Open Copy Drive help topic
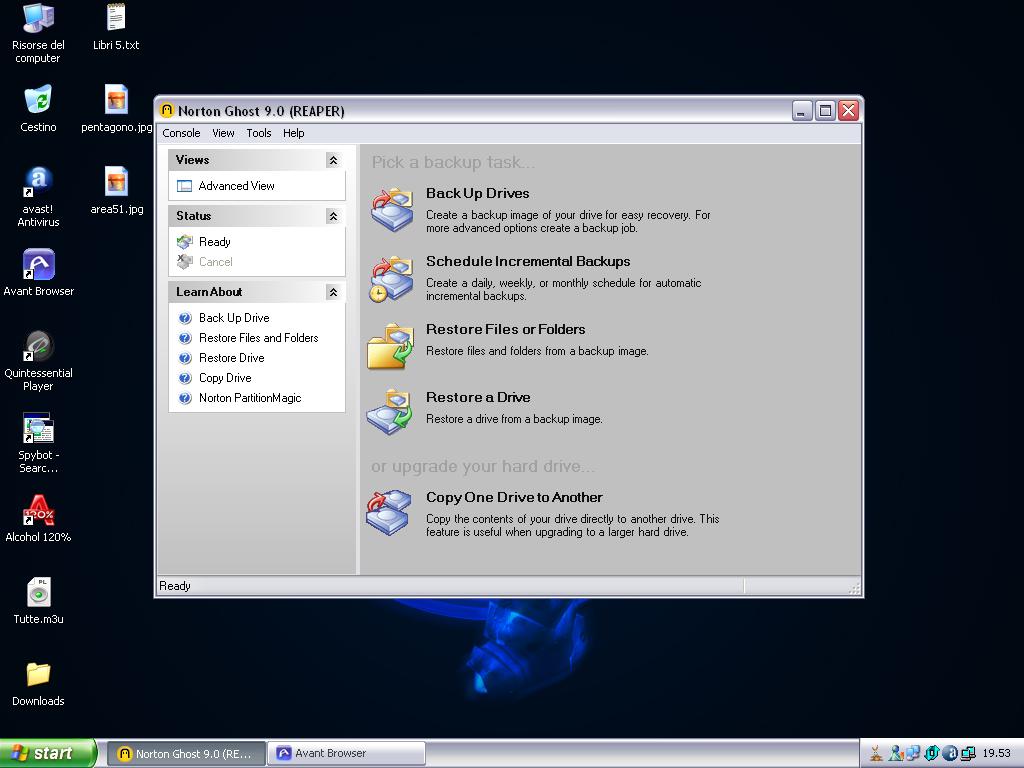 pos(225,378)
